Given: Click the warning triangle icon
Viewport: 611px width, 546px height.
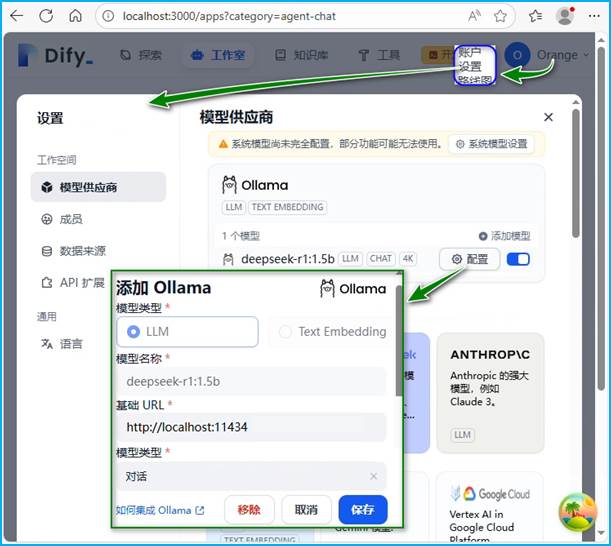Looking at the screenshot, I should click(223, 144).
